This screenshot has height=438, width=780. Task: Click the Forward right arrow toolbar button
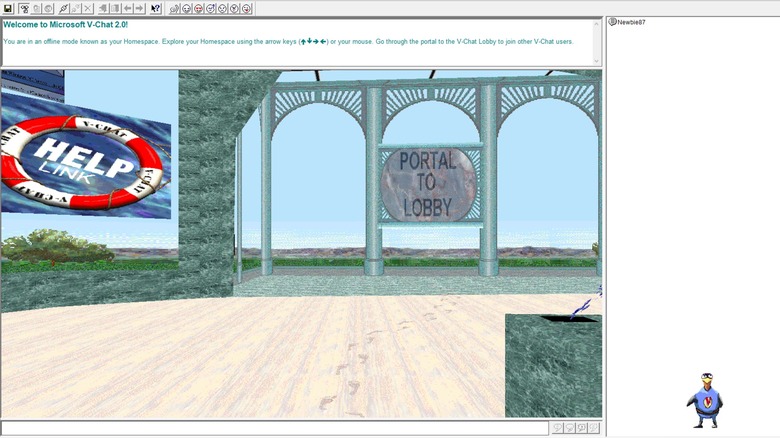139,8
